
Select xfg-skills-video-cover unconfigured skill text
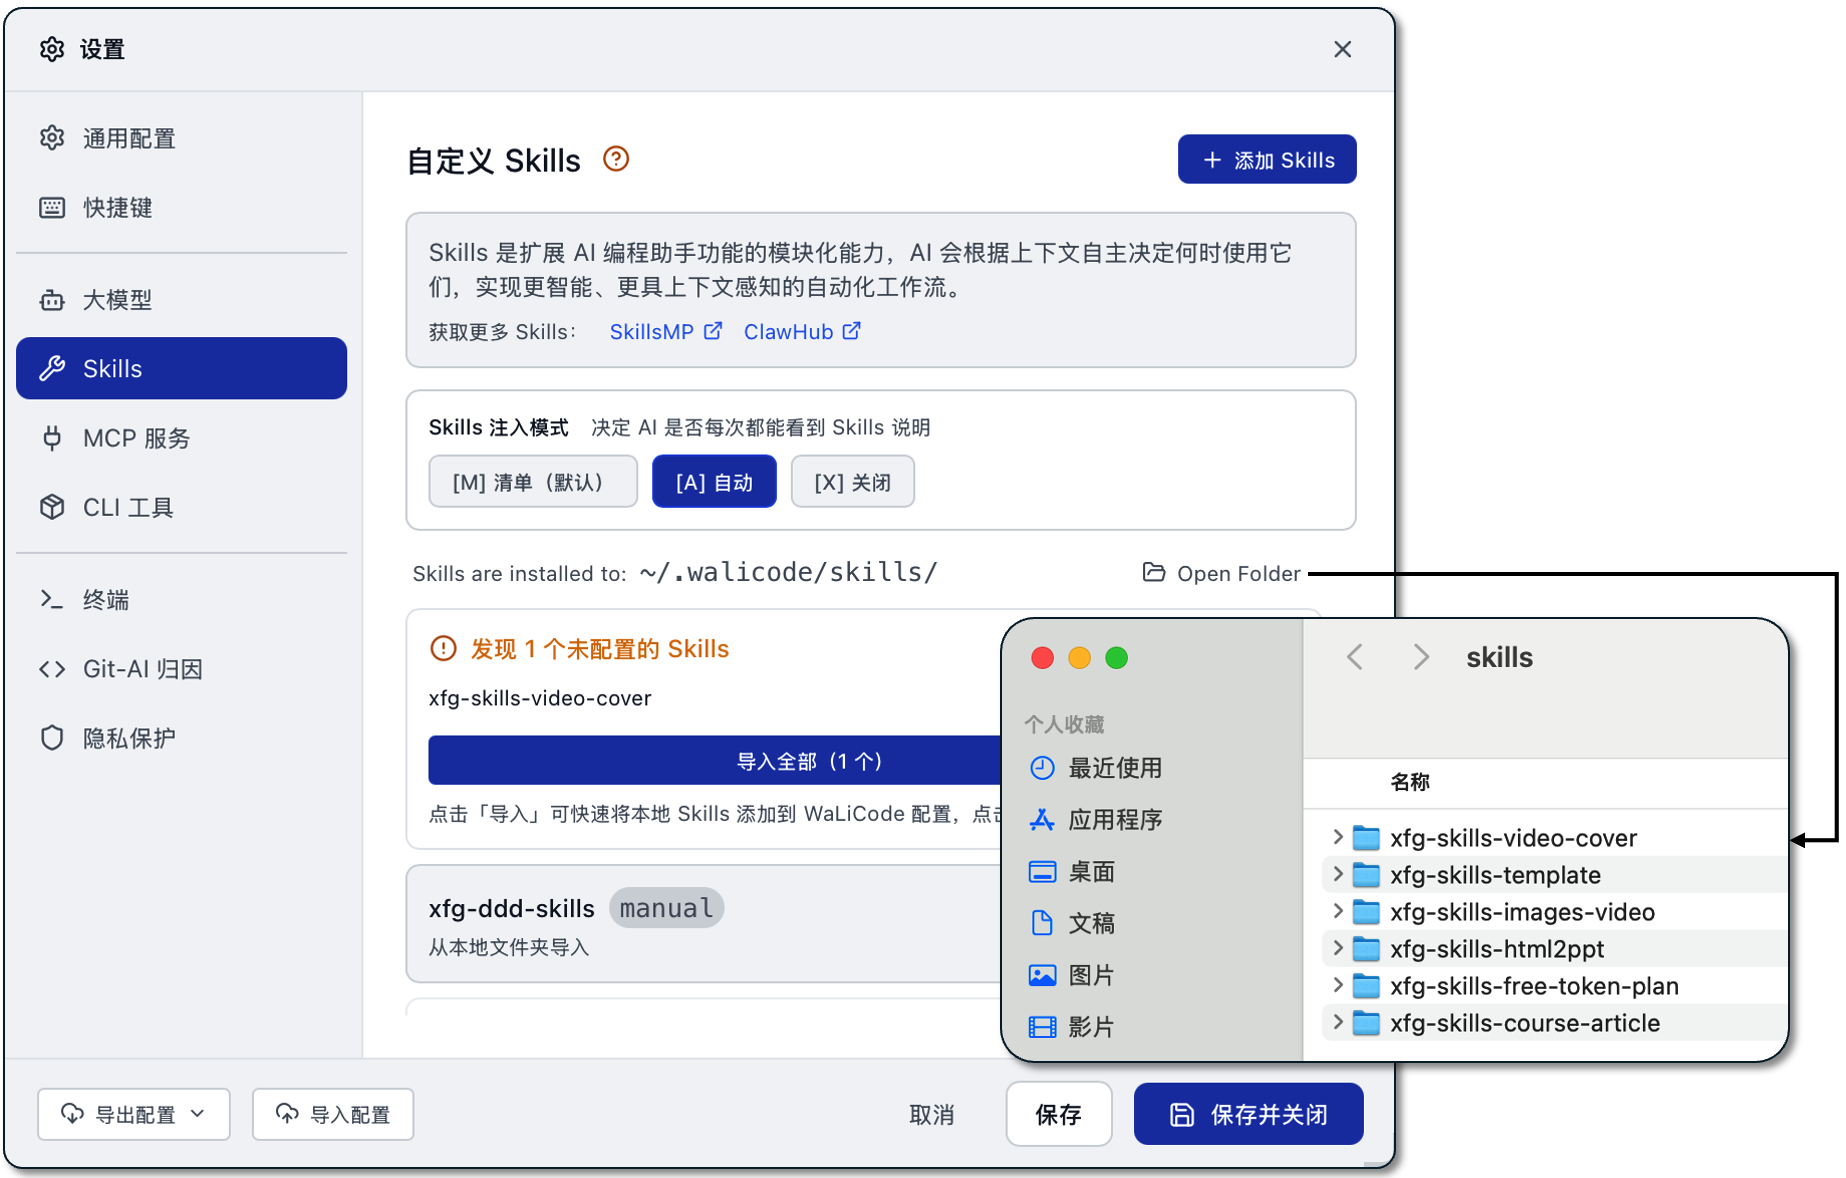tap(540, 698)
